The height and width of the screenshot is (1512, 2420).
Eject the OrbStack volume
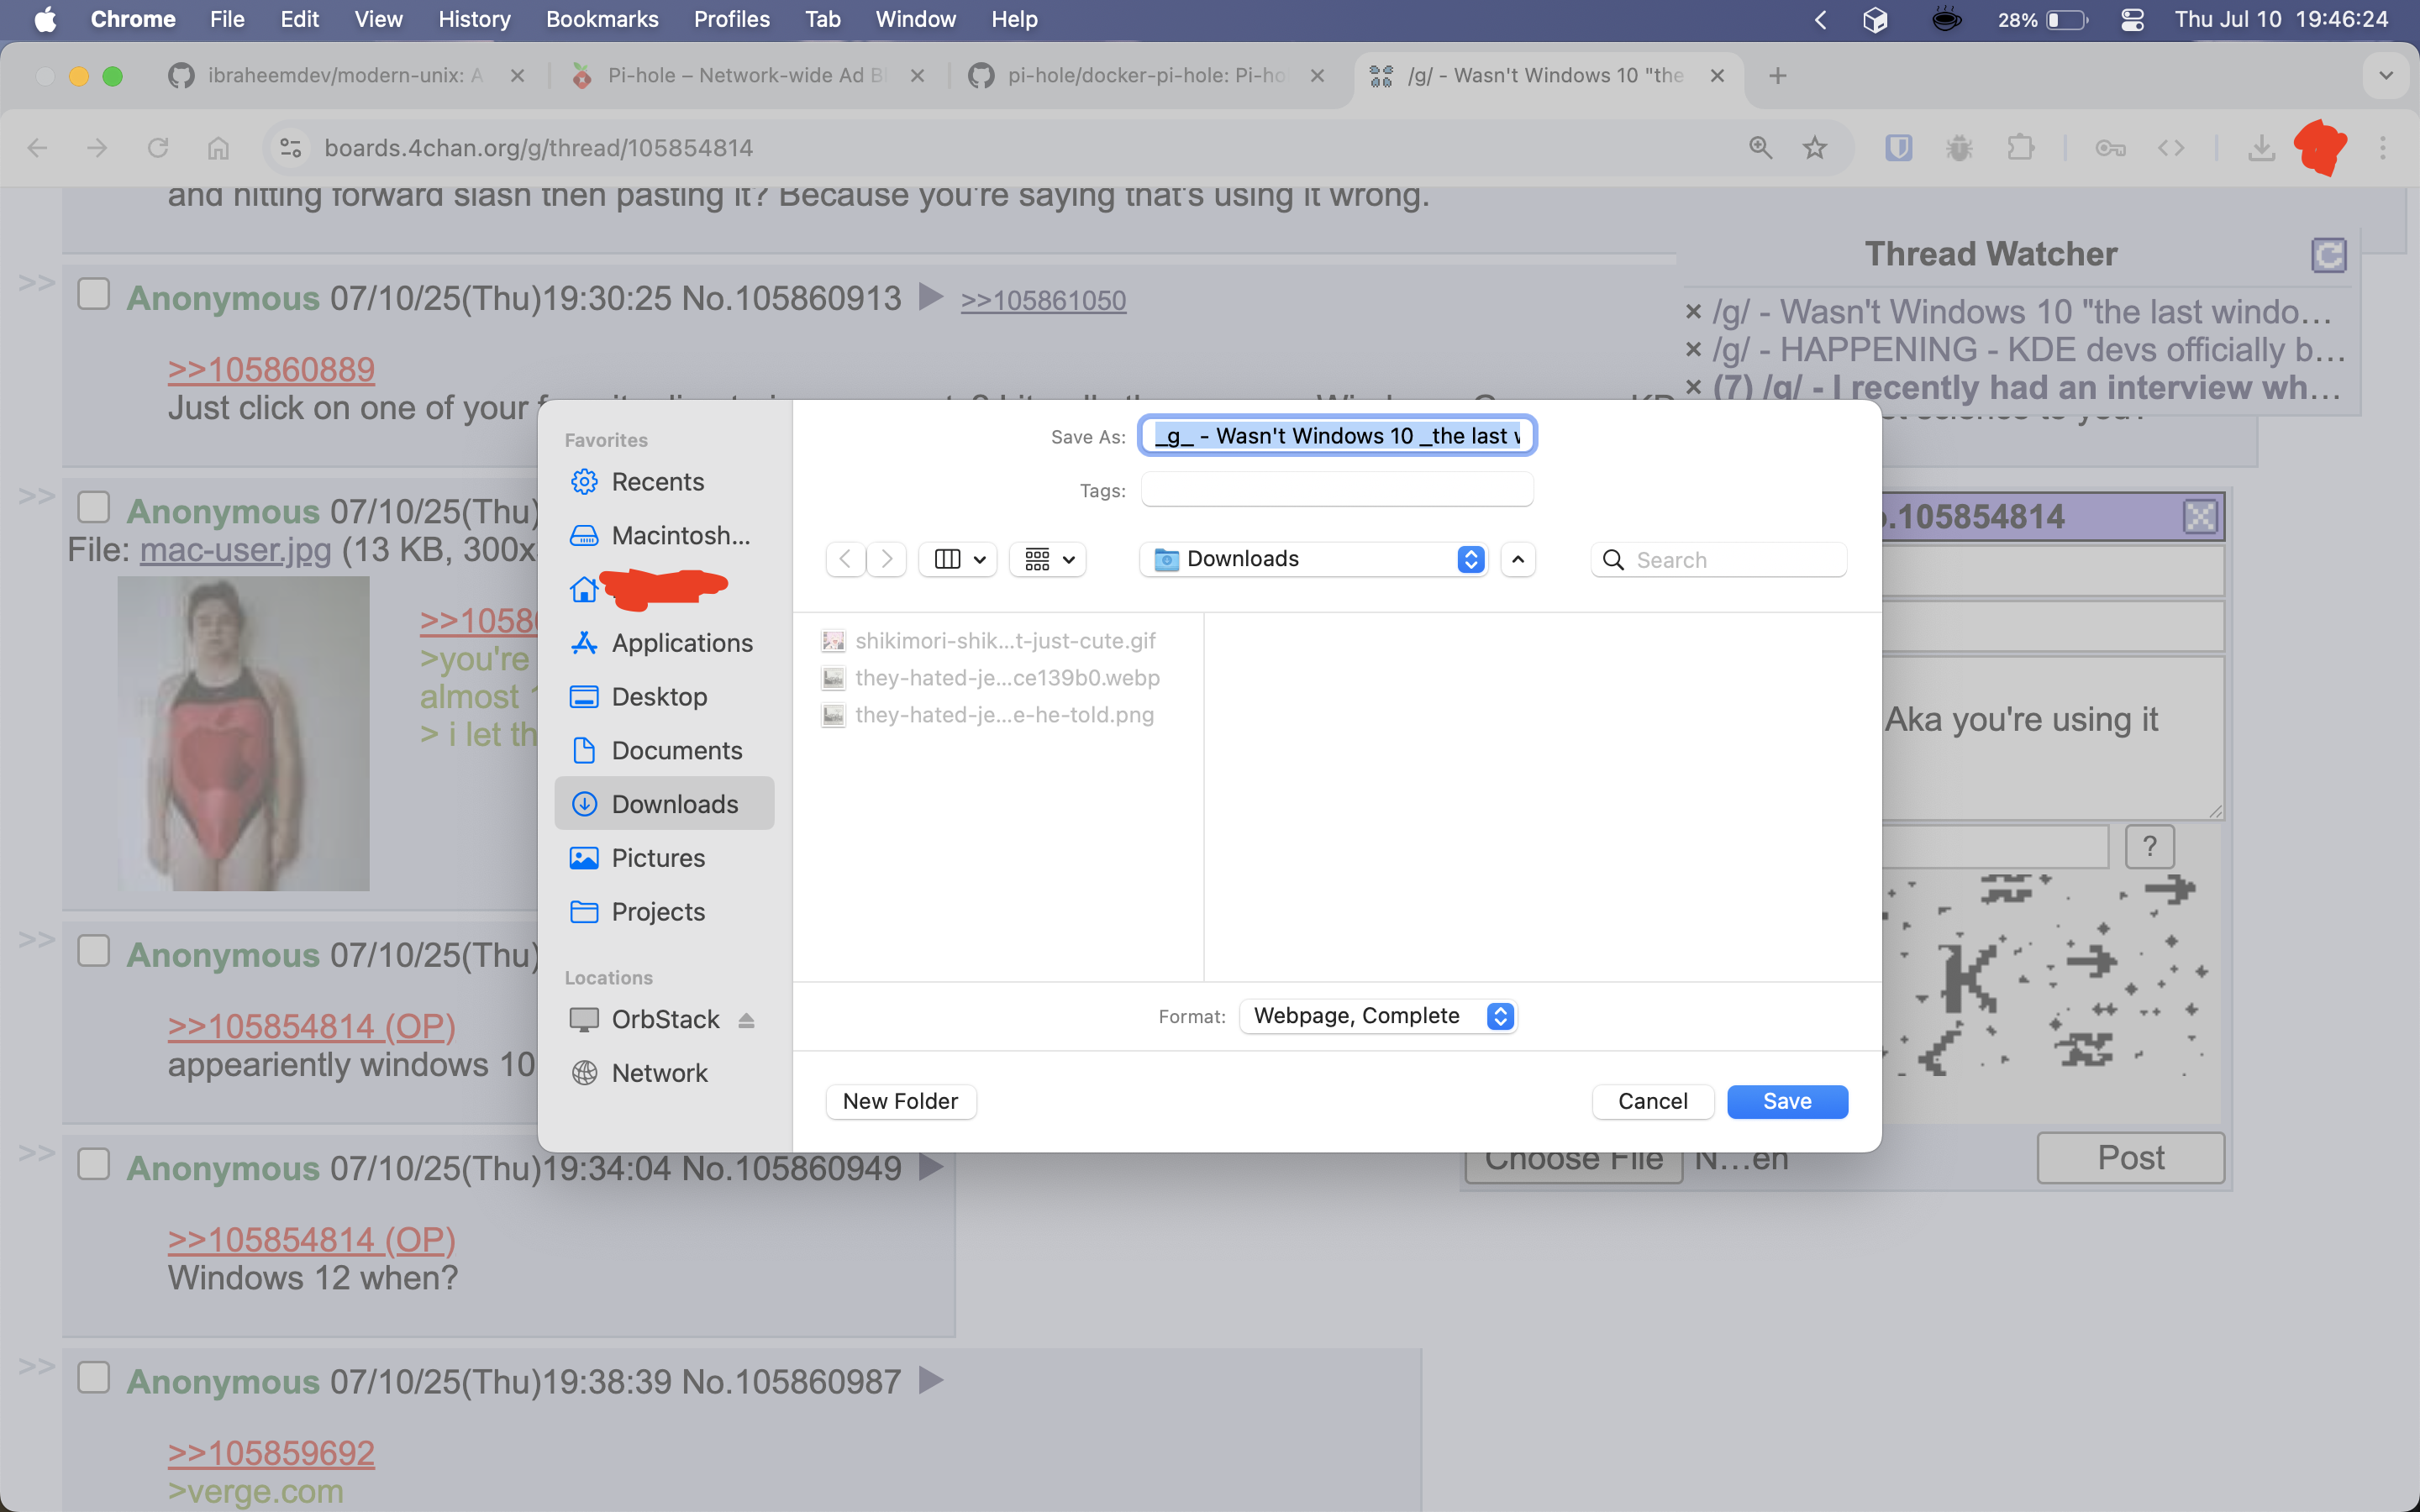coord(746,1020)
